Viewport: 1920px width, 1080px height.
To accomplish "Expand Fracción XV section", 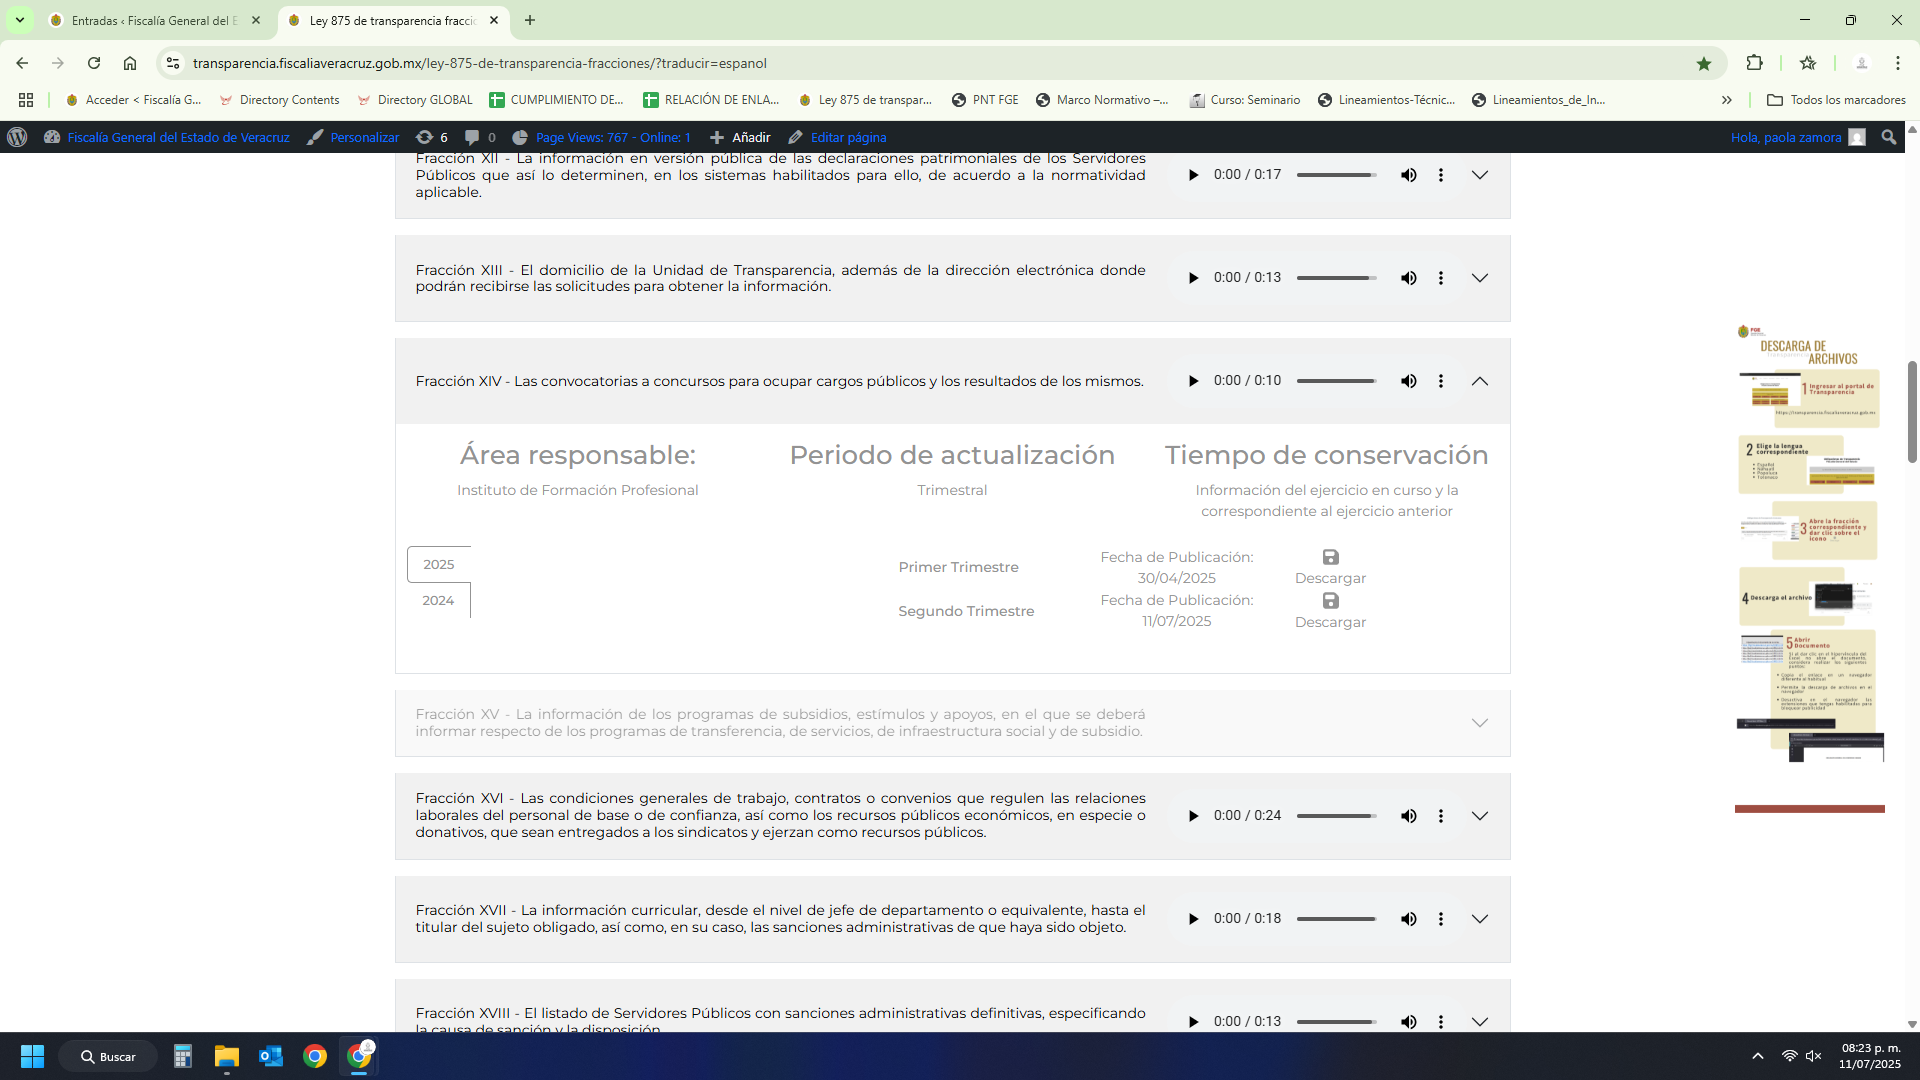I will (1480, 723).
